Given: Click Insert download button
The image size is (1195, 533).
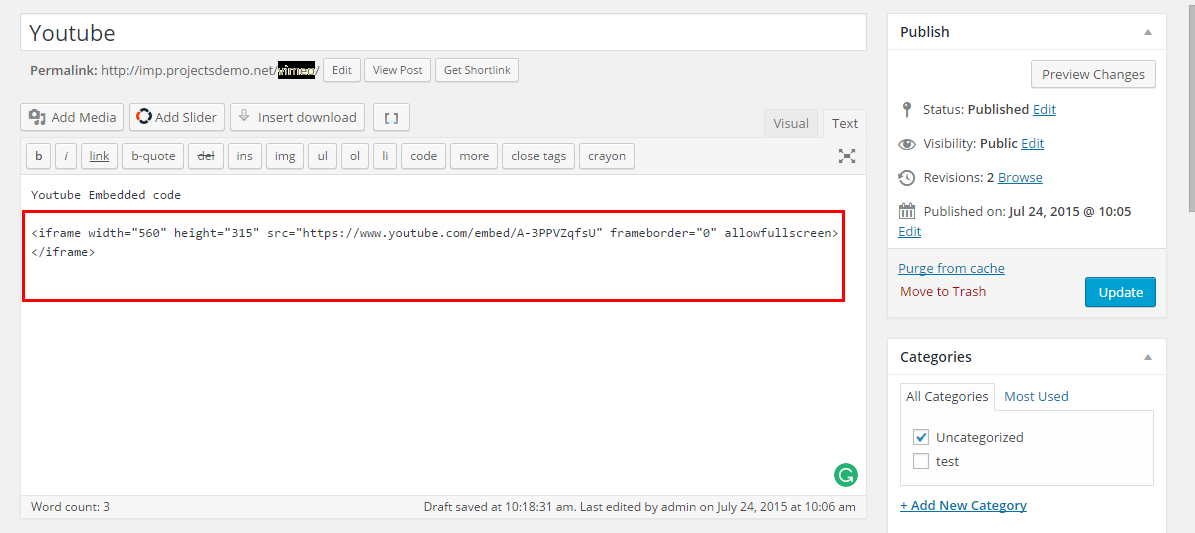Looking at the screenshot, I should [x=297, y=117].
